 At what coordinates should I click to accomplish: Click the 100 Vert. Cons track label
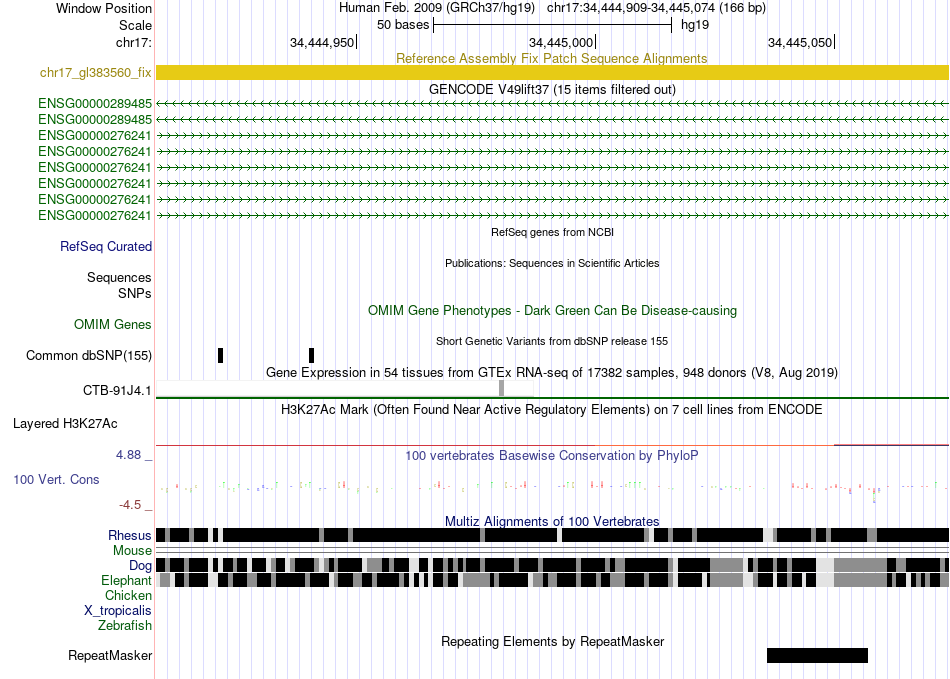pos(56,480)
